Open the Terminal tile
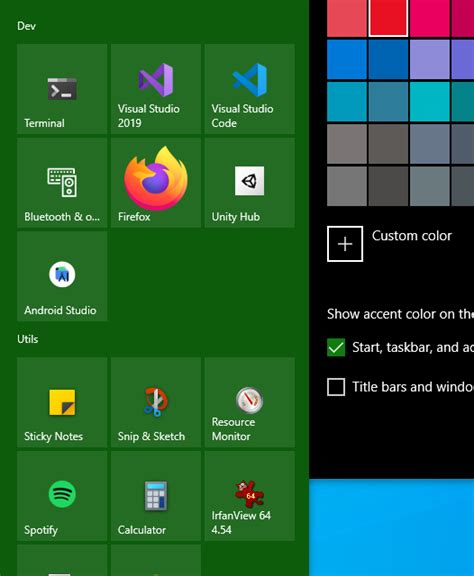 (x=62, y=89)
